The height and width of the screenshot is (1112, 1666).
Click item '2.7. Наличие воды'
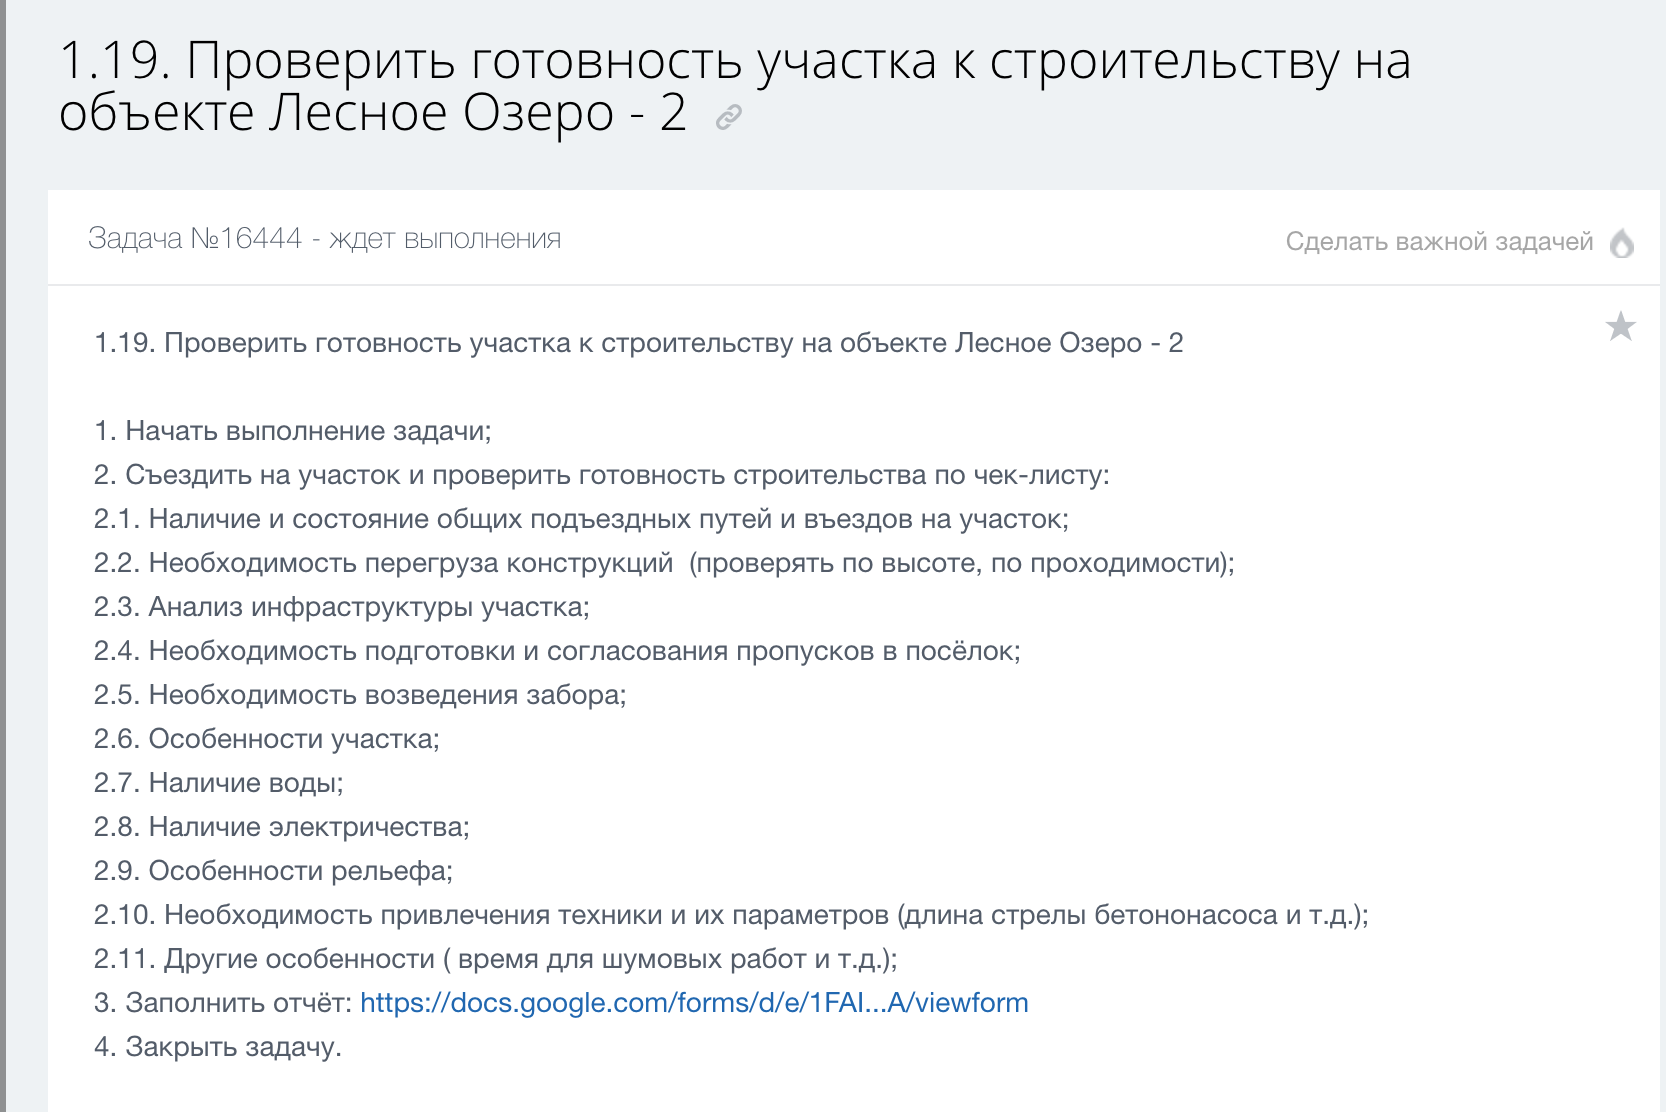coord(218,783)
